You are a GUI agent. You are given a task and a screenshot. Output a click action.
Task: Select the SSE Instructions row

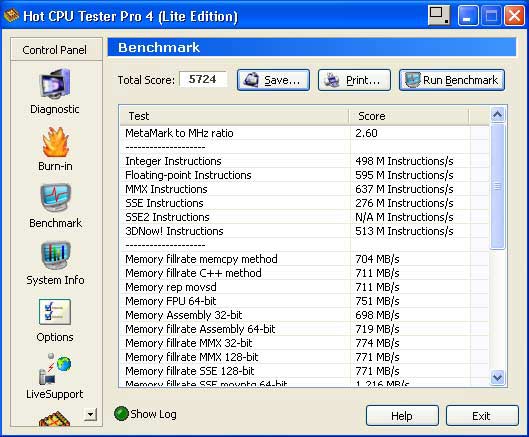(x=304, y=203)
